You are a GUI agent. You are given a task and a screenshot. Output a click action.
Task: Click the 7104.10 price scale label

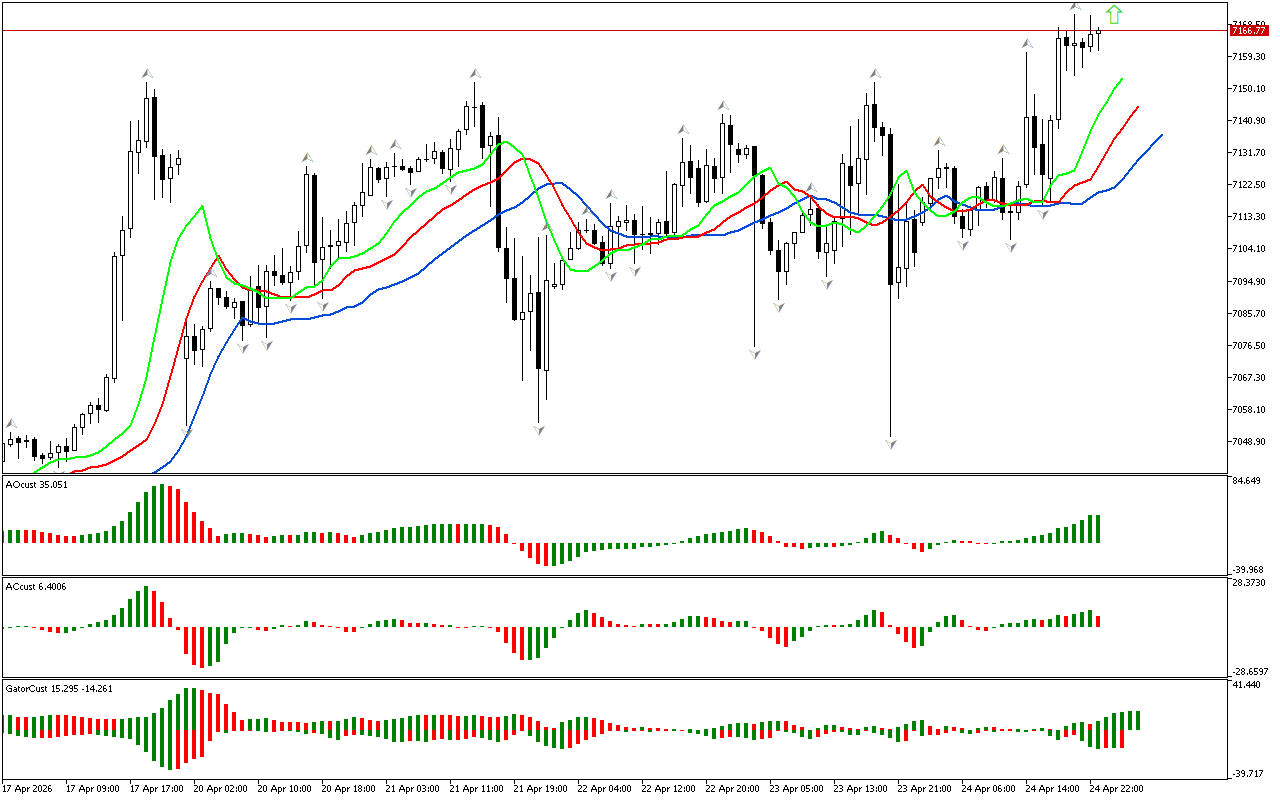click(1250, 249)
